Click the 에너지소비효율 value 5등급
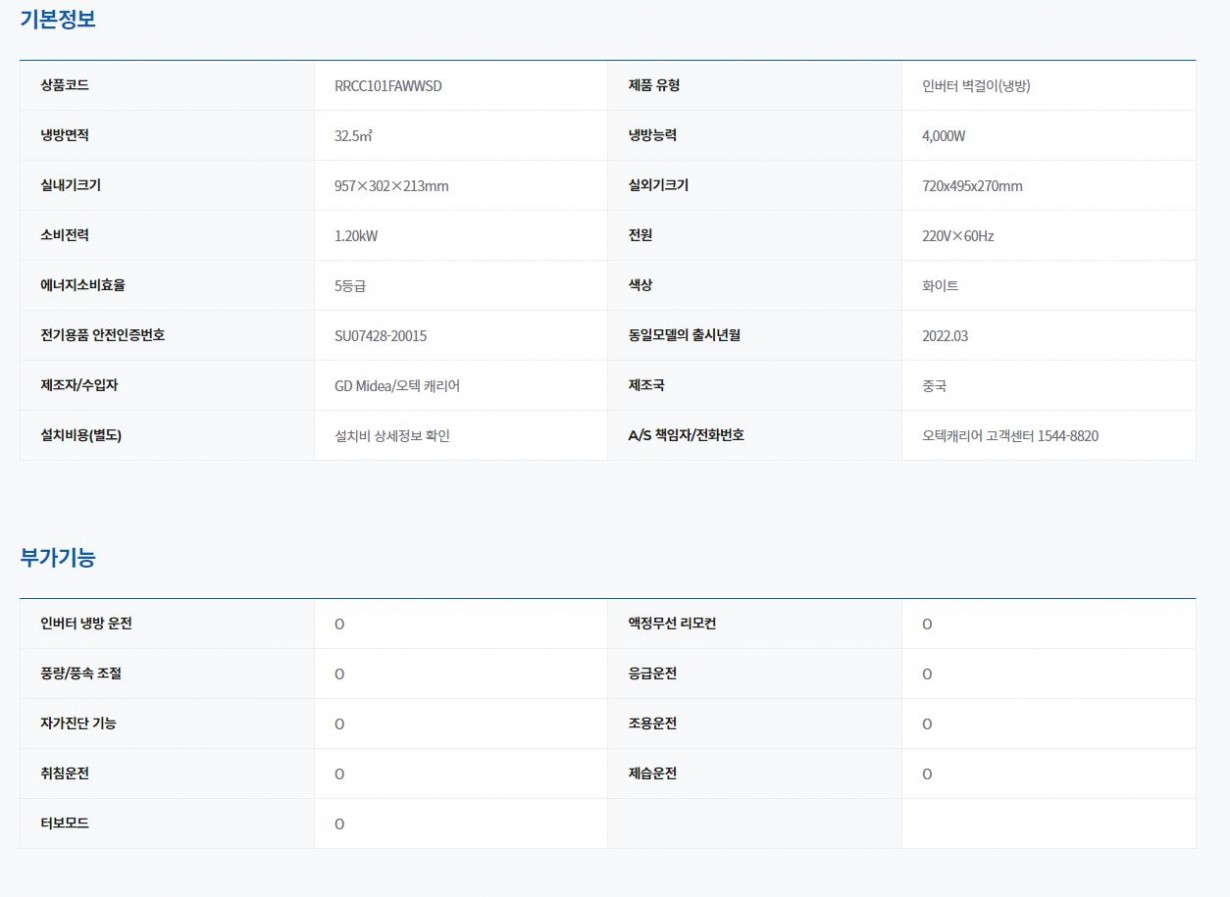This screenshot has height=897, width=1230. pos(350,286)
